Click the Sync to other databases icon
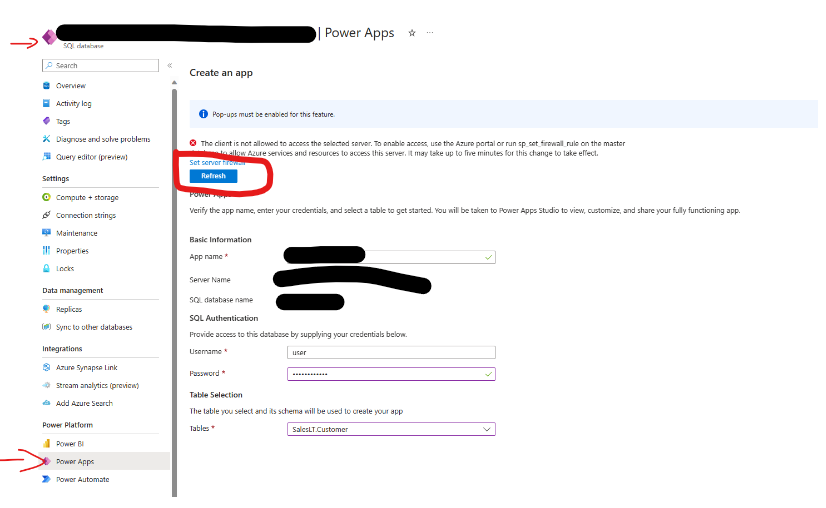 46,327
